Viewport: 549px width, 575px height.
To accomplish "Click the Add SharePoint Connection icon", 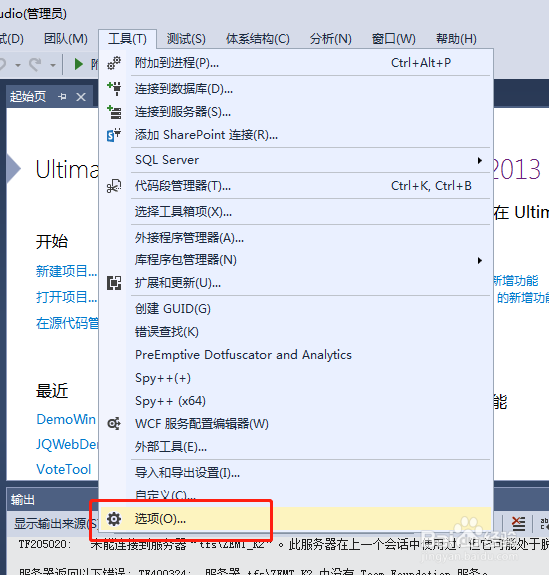I will point(114,135).
